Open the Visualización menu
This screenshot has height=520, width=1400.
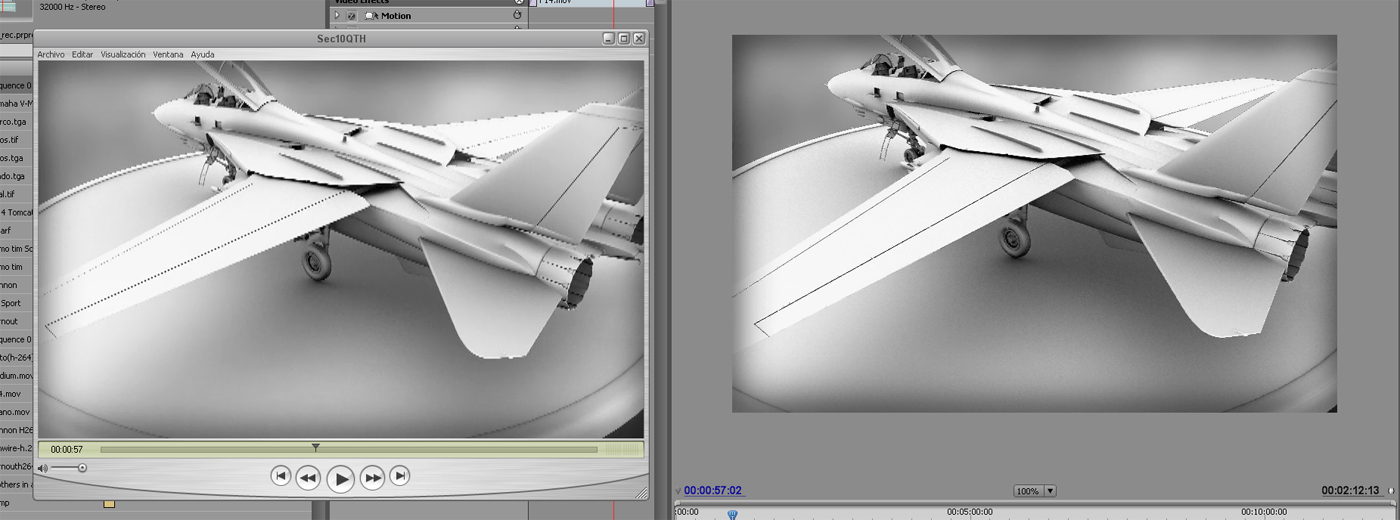click(x=123, y=54)
